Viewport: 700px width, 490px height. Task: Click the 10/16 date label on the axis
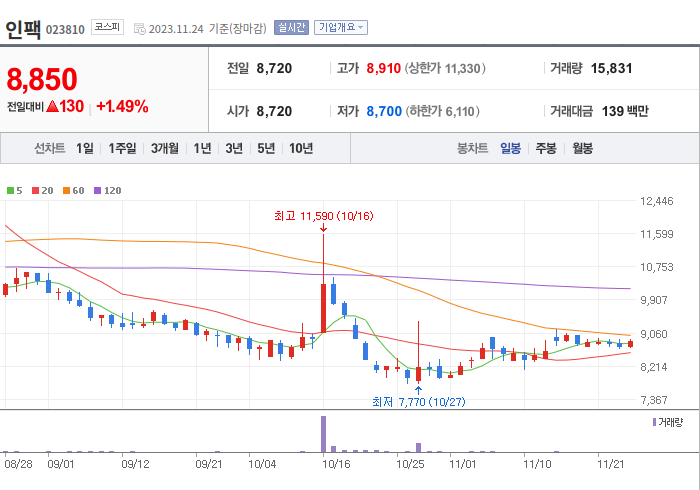coord(336,464)
